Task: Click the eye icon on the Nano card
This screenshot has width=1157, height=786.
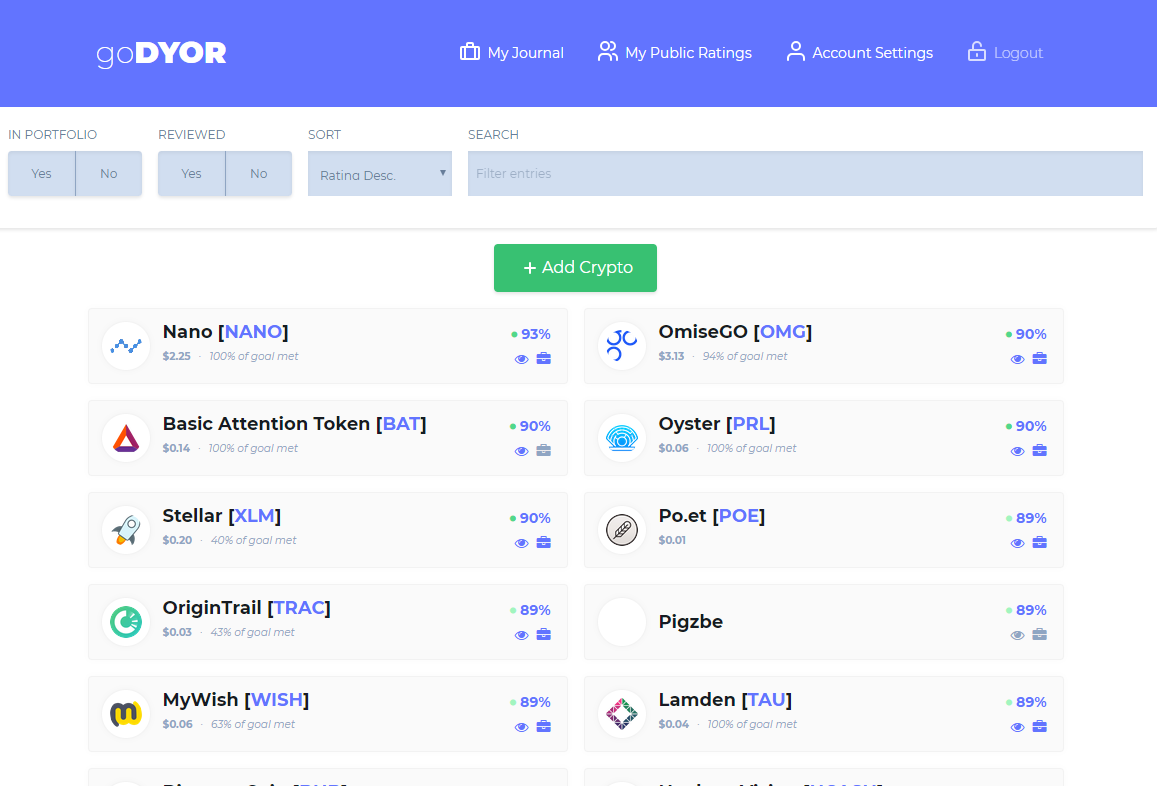Action: tap(521, 359)
